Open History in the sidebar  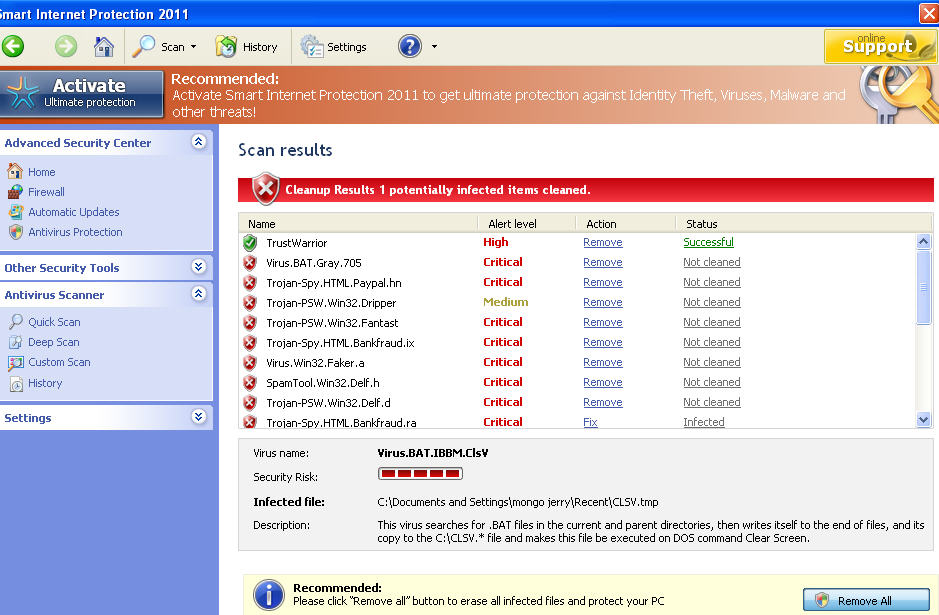[x=45, y=383]
